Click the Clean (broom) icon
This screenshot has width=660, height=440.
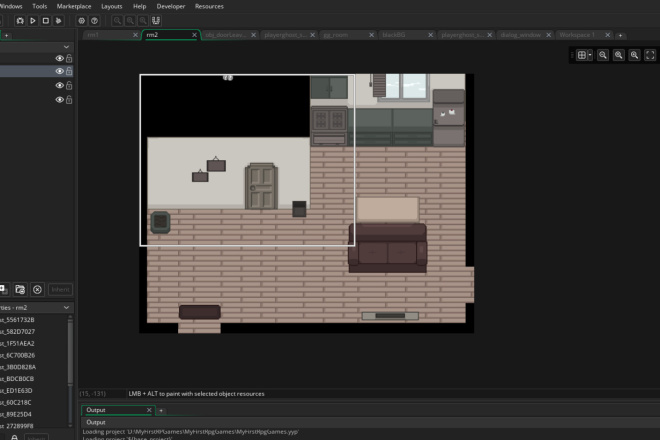tap(59, 21)
